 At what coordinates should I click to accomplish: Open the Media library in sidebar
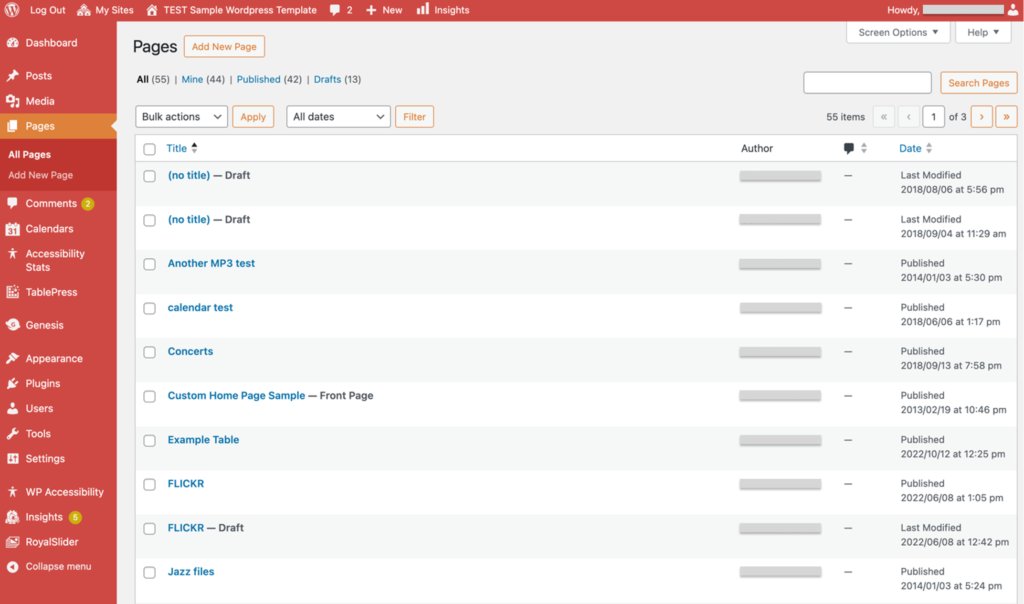(x=40, y=101)
